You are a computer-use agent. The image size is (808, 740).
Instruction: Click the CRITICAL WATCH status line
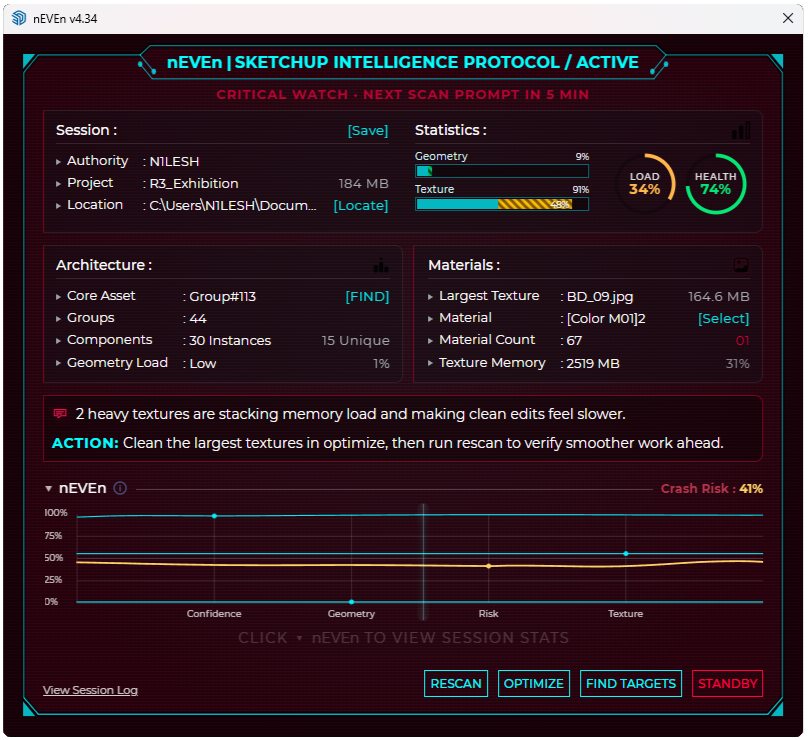pos(402,95)
